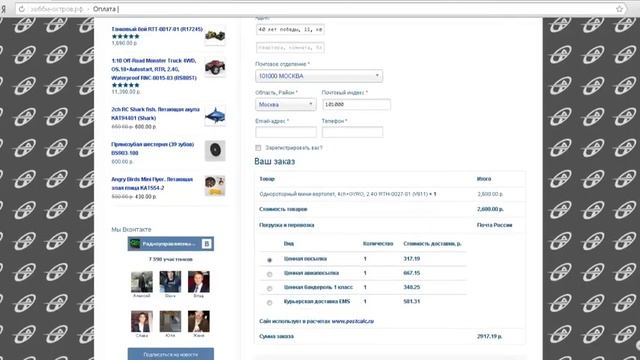Click the 348.25 delivery cost value
Viewport: 640px width, 360px height.
pyautogui.click(x=411, y=287)
